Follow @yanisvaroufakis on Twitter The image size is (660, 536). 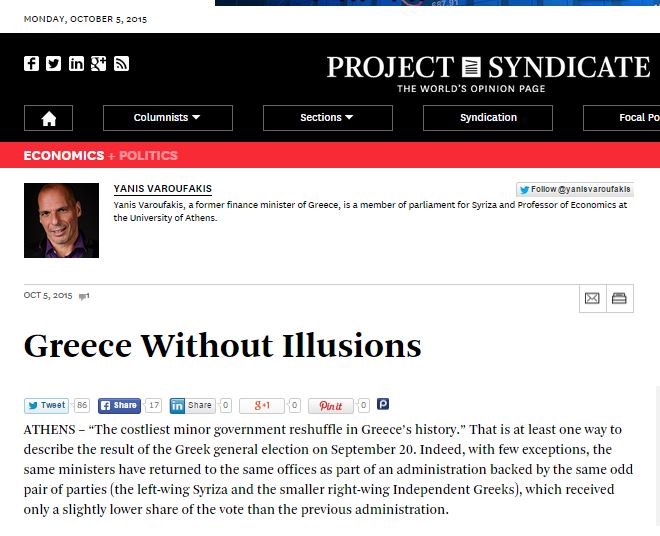point(575,189)
